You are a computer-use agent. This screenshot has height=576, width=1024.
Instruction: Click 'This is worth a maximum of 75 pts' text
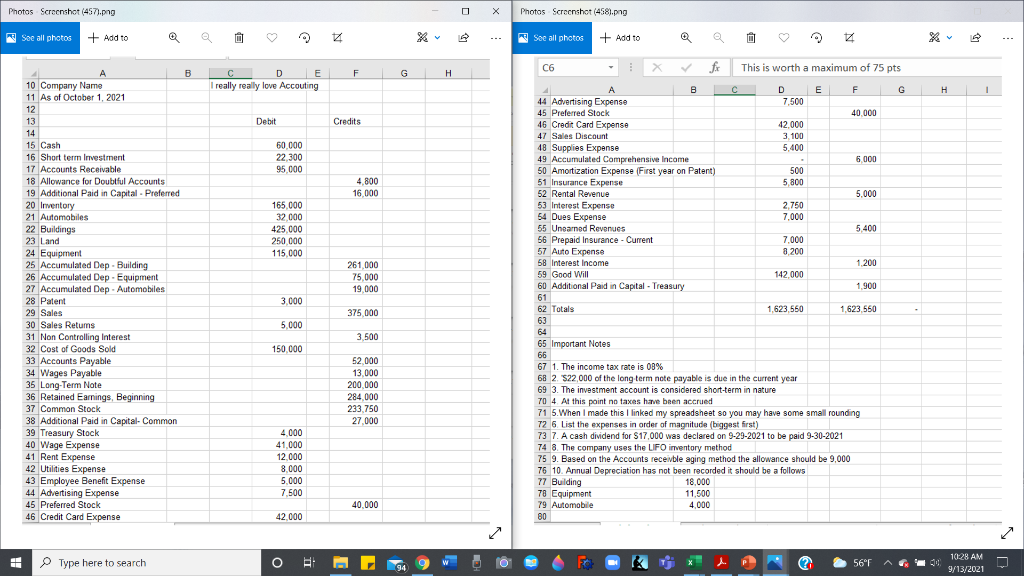(820, 67)
